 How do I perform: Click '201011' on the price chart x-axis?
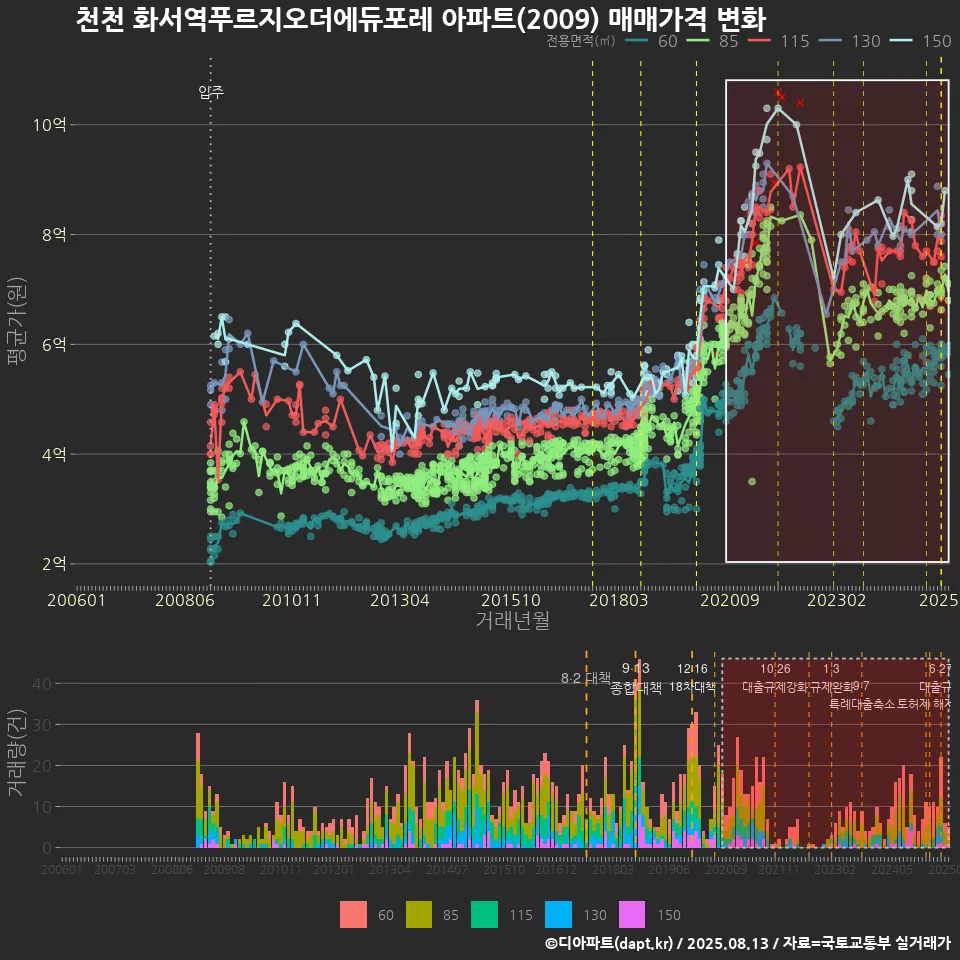(x=291, y=600)
